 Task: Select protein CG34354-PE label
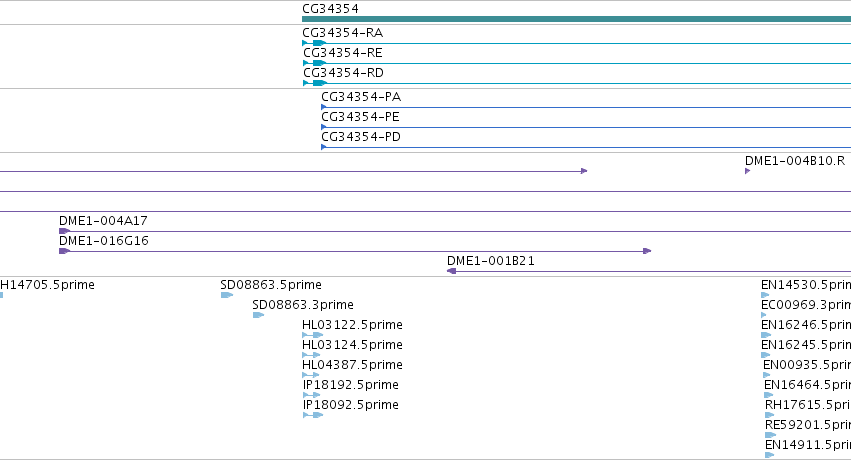coord(360,117)
